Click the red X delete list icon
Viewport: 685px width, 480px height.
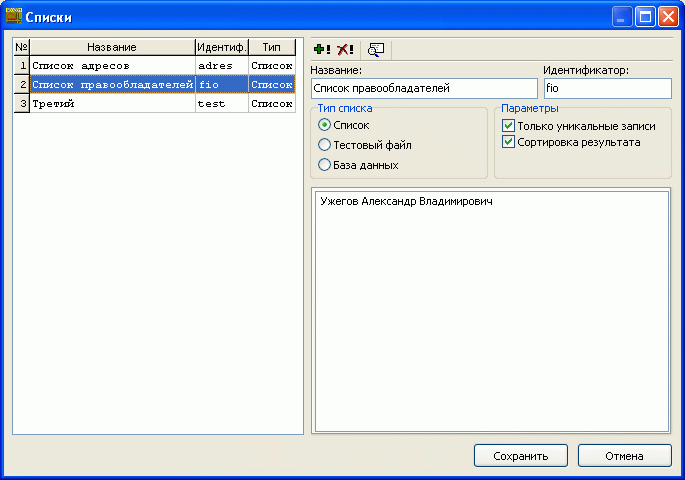345,49
